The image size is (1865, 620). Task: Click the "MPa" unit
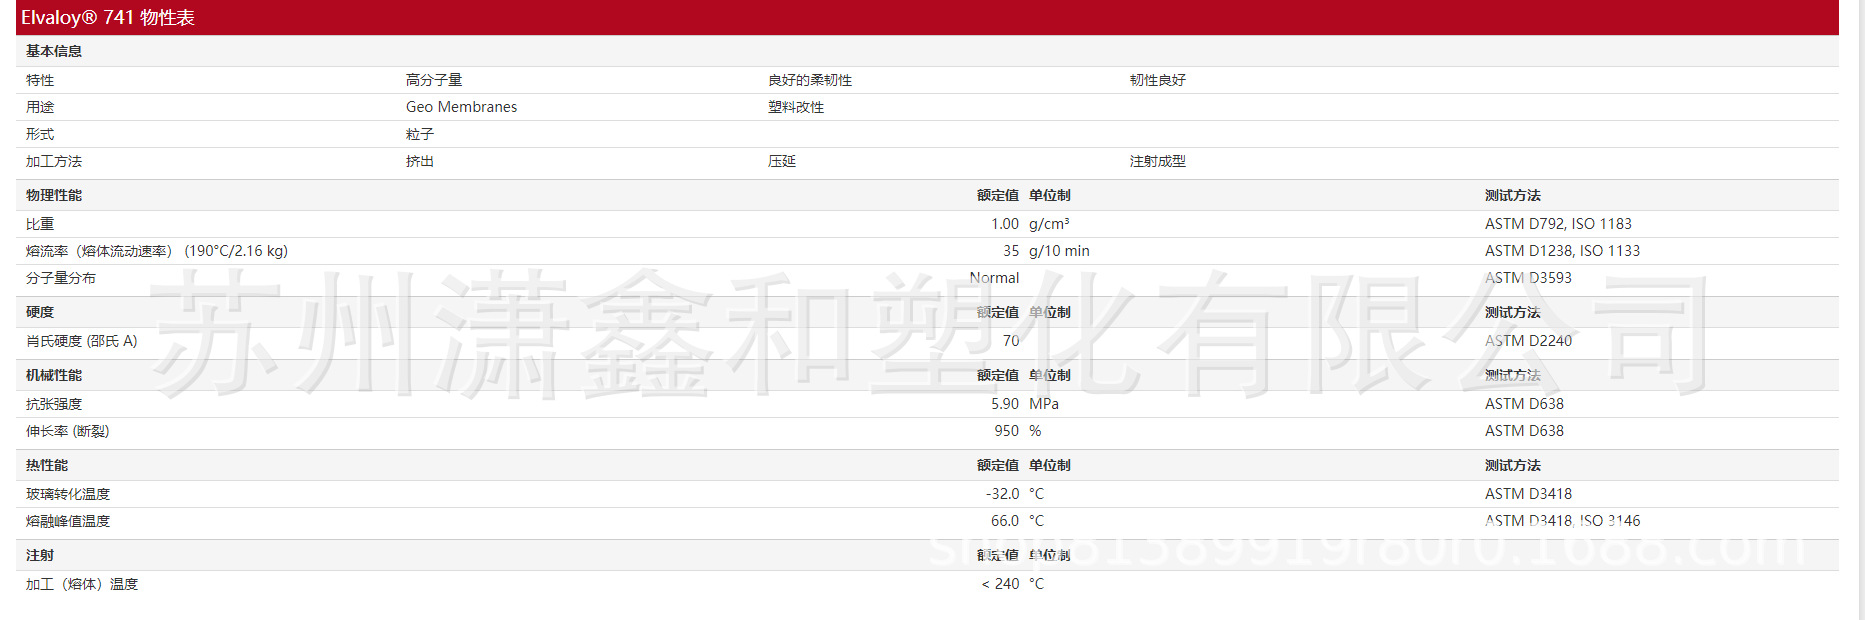(x=1044, y=404)
